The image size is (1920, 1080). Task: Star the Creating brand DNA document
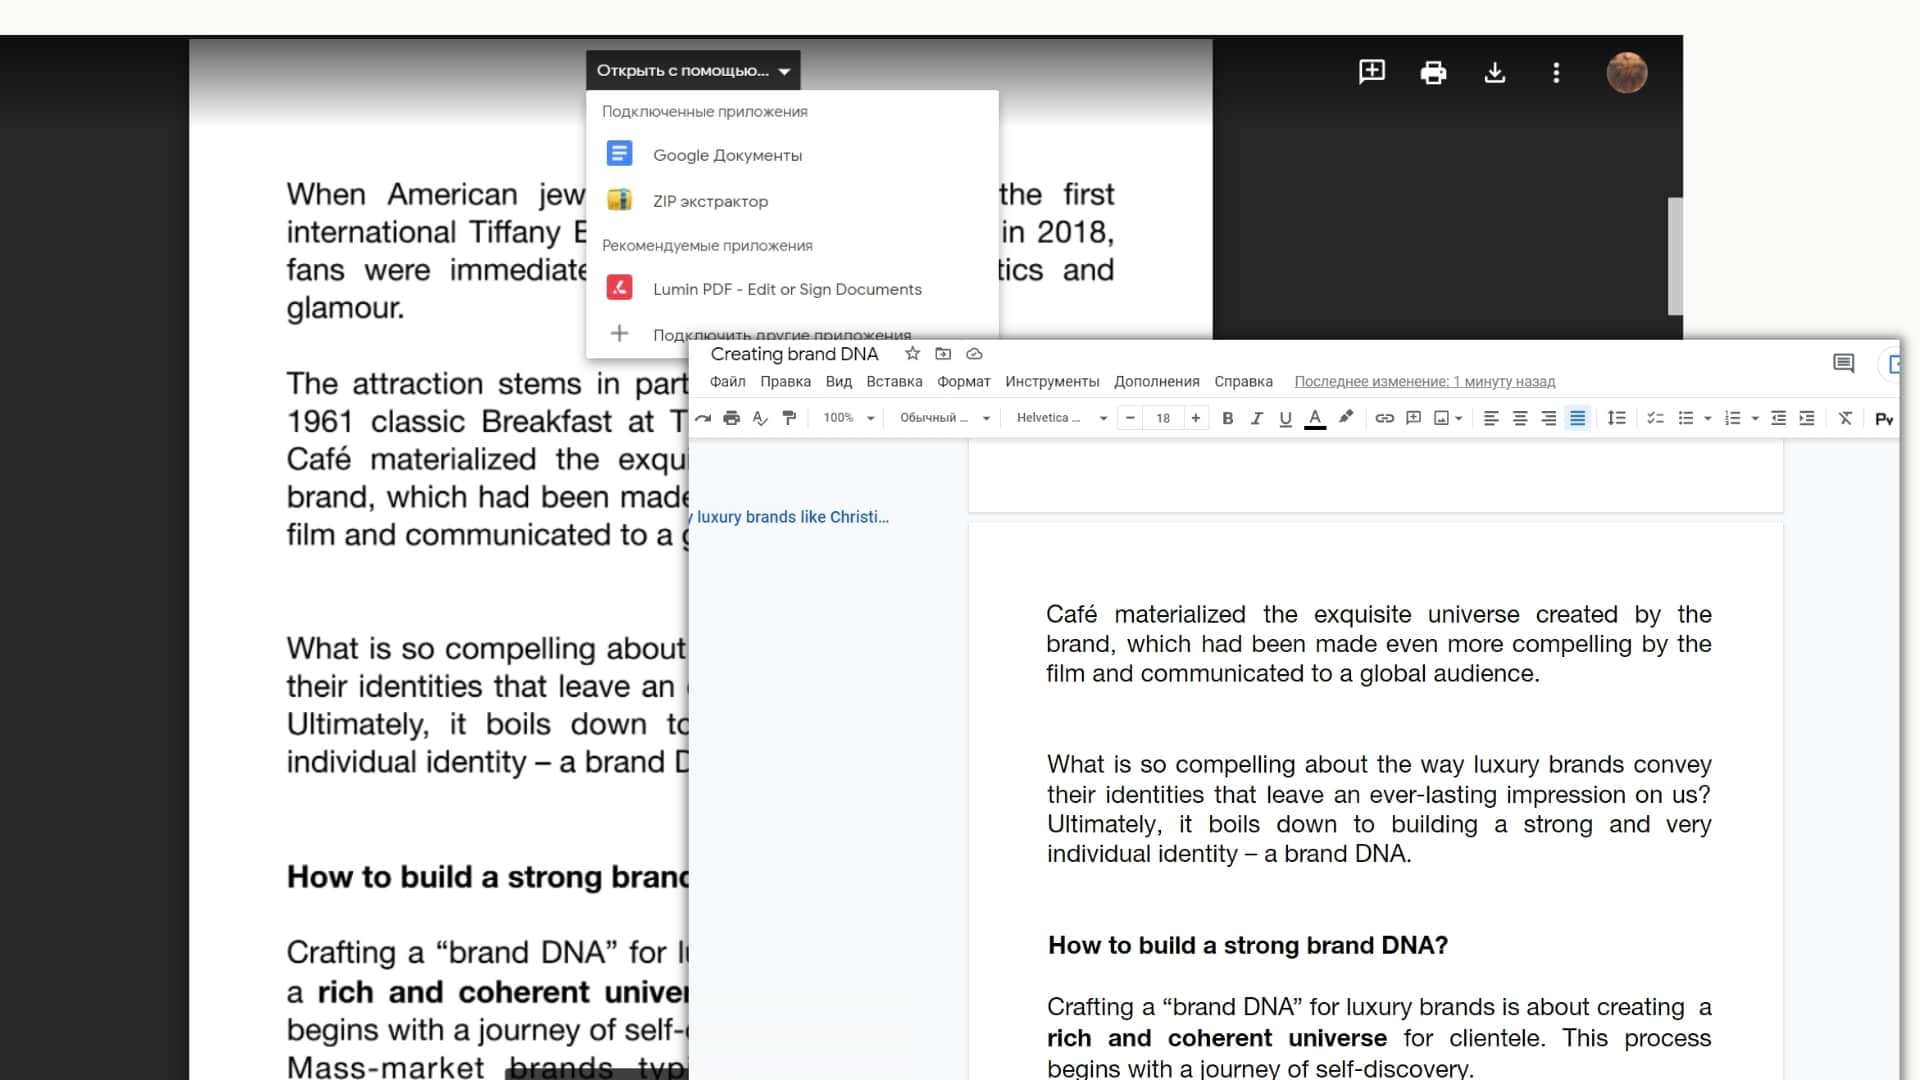(x=911, y=354)
